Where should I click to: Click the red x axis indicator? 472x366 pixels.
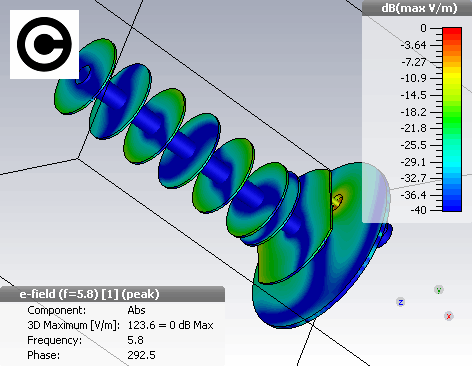449,316
